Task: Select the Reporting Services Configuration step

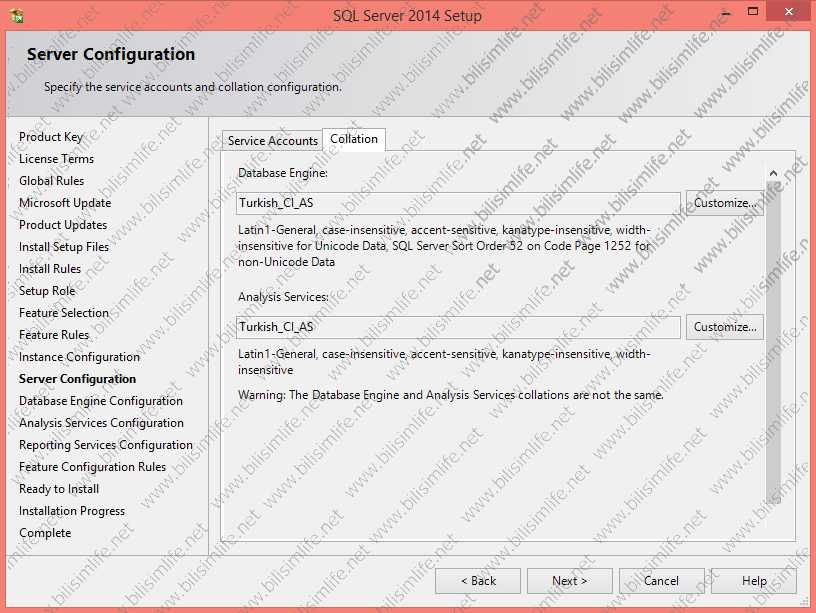Action: point(106,445)
